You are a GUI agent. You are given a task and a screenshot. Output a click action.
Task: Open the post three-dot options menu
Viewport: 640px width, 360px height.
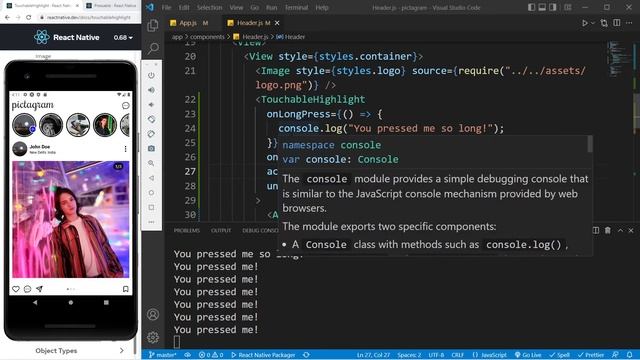[x=125, y=149]
